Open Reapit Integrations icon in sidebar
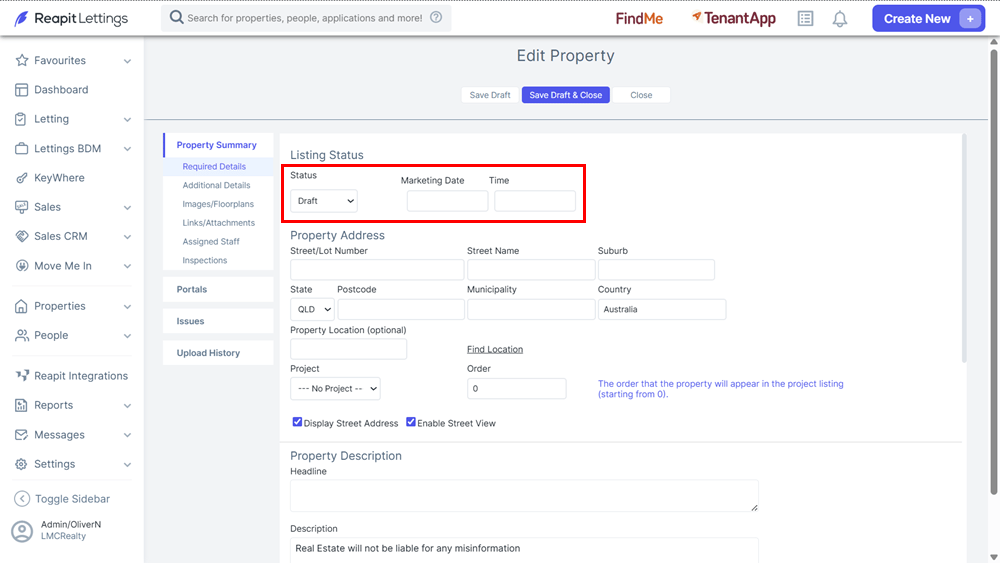This screenshot has width=1000, height=563. tap(22, 376)
